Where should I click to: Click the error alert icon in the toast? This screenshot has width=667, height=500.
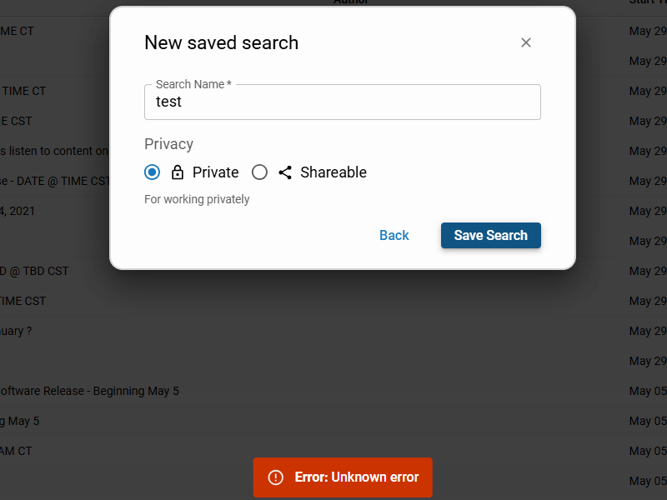[x=276, y=477]
